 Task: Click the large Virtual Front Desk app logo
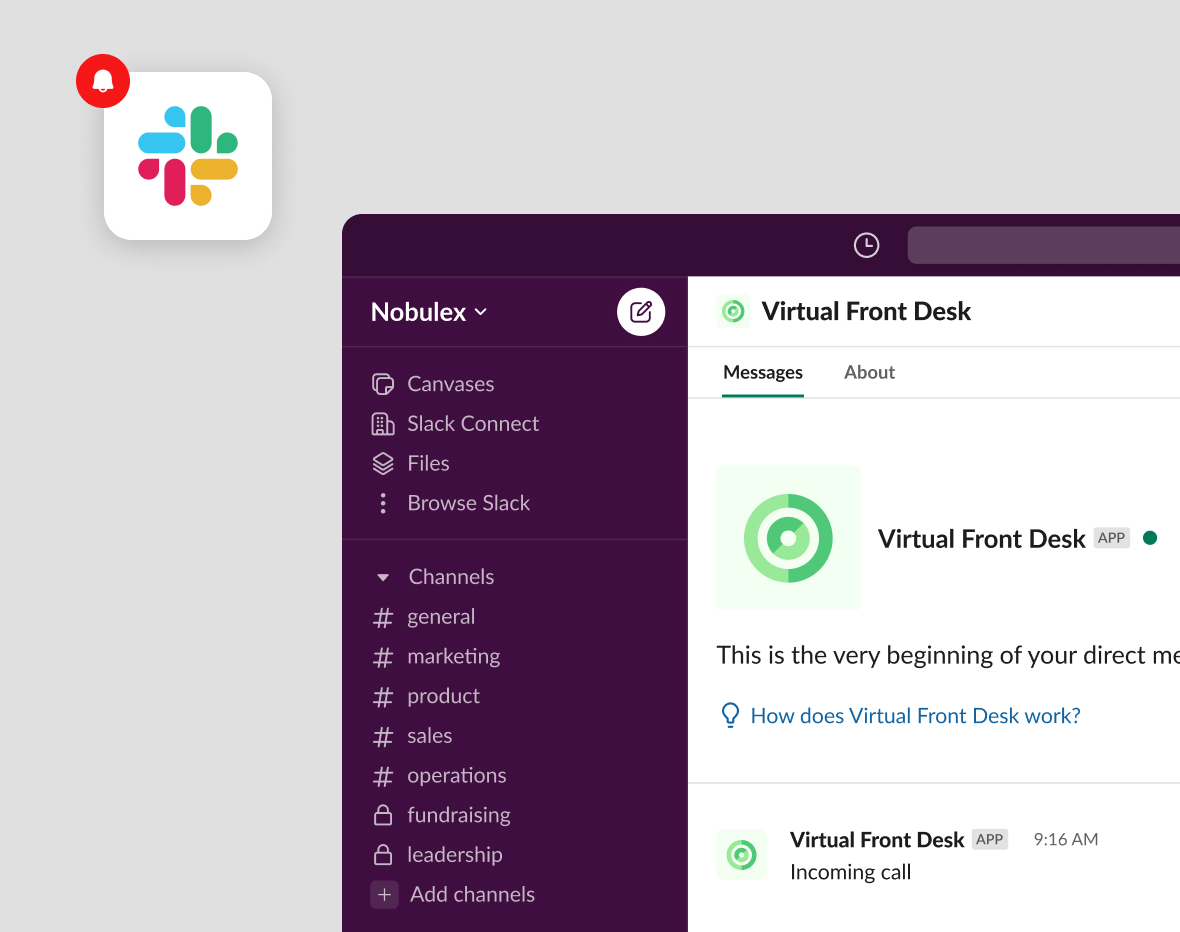click(788, 538)
